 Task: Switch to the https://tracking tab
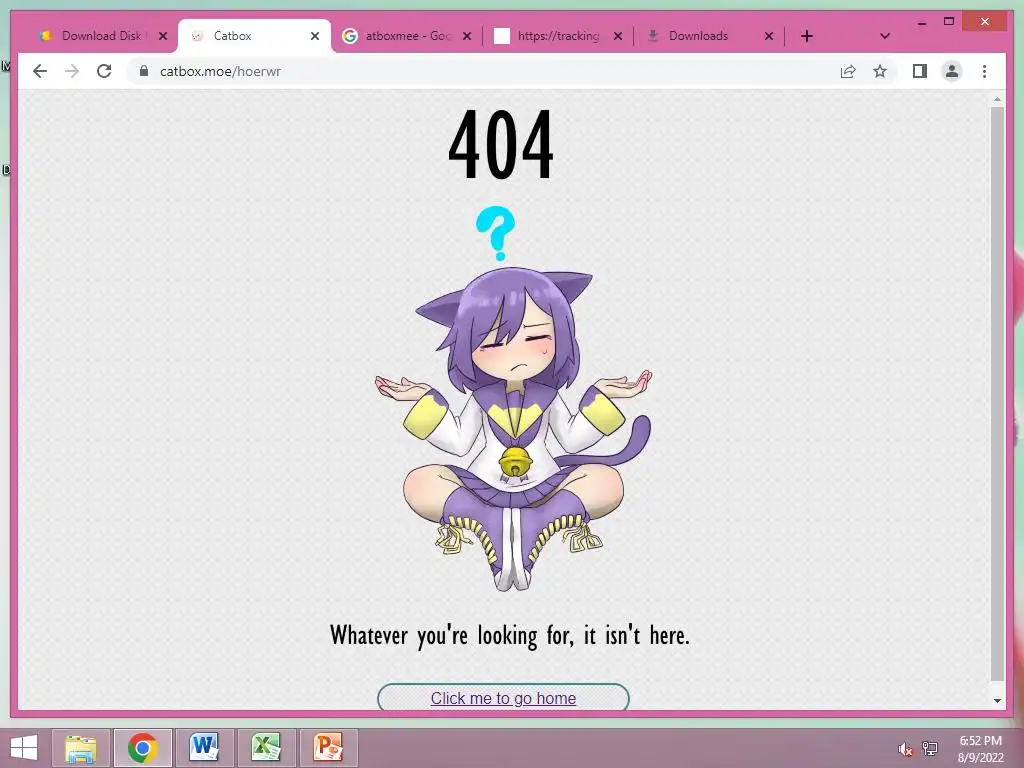(x=558, y=36)
